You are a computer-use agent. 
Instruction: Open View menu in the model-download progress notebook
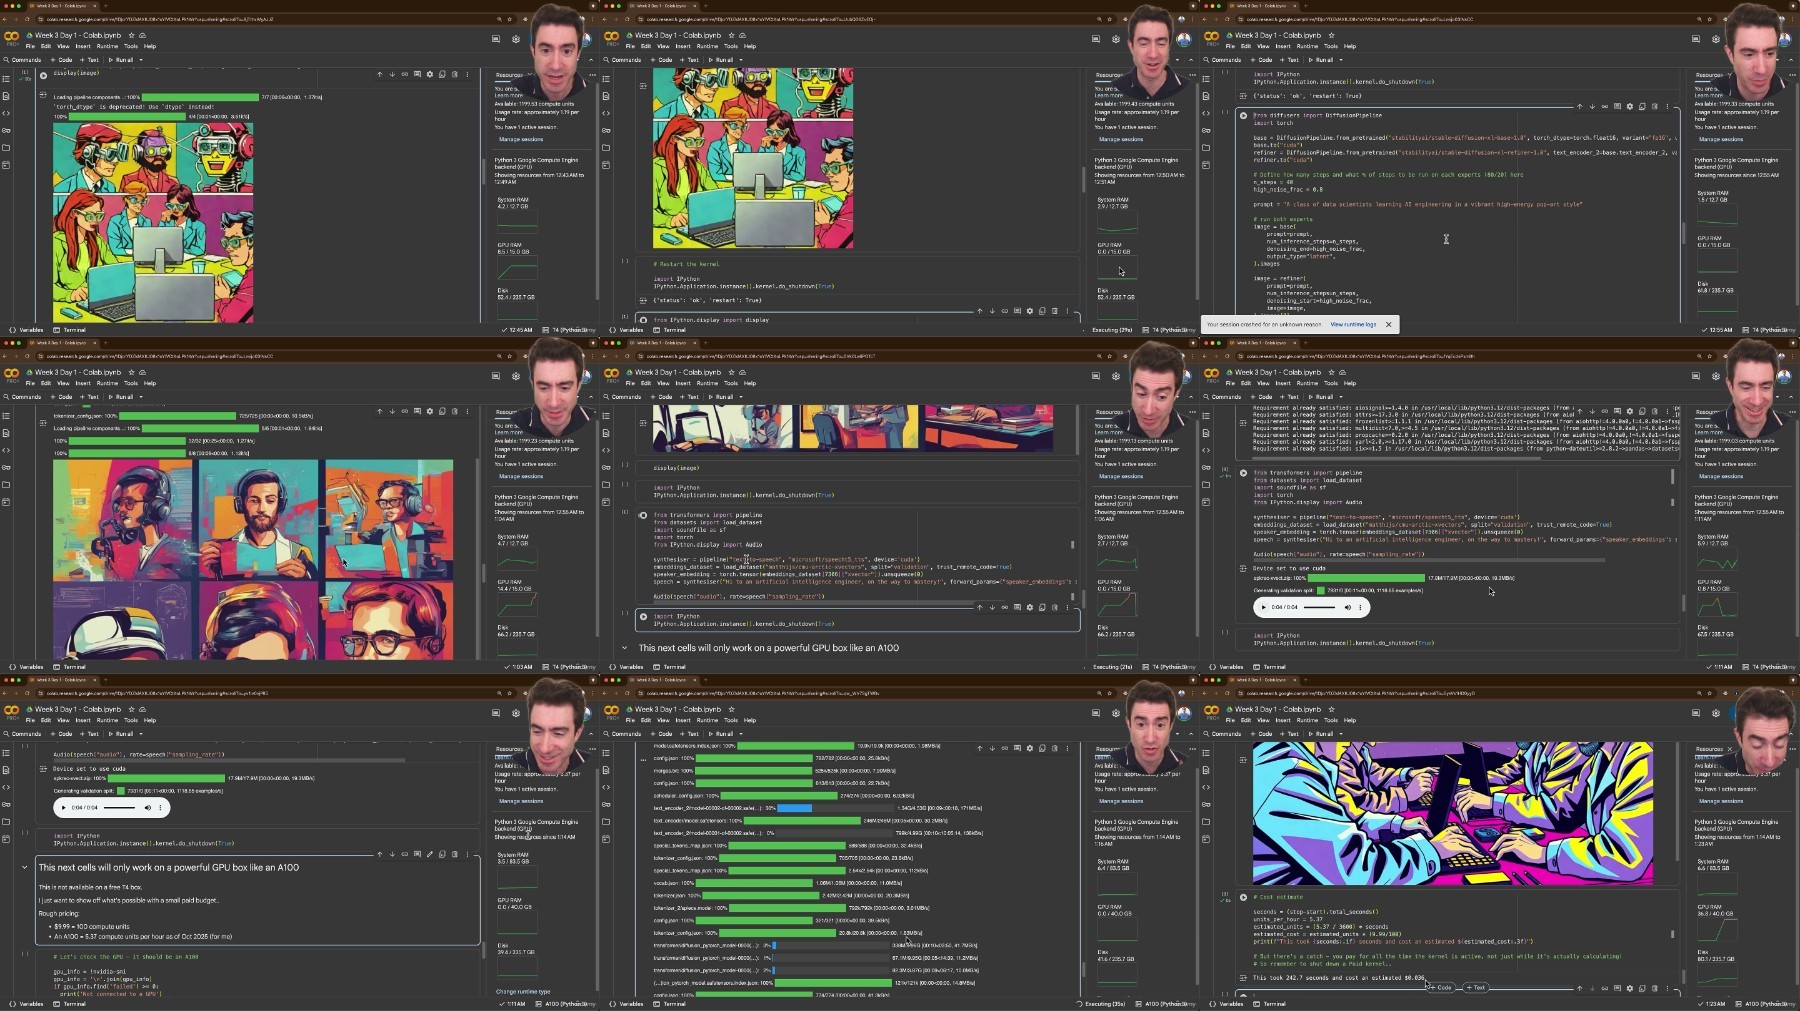coord(663,720)
